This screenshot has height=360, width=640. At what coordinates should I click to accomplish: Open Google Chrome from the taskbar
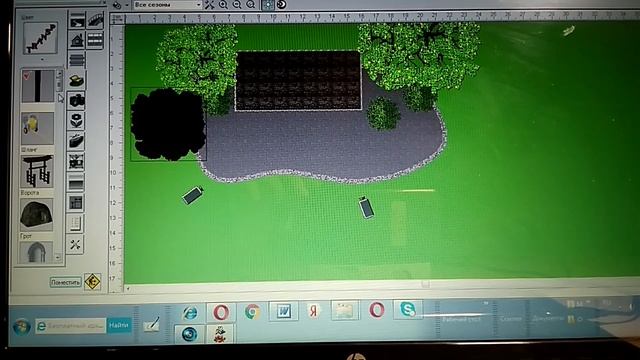click(252, 312)
